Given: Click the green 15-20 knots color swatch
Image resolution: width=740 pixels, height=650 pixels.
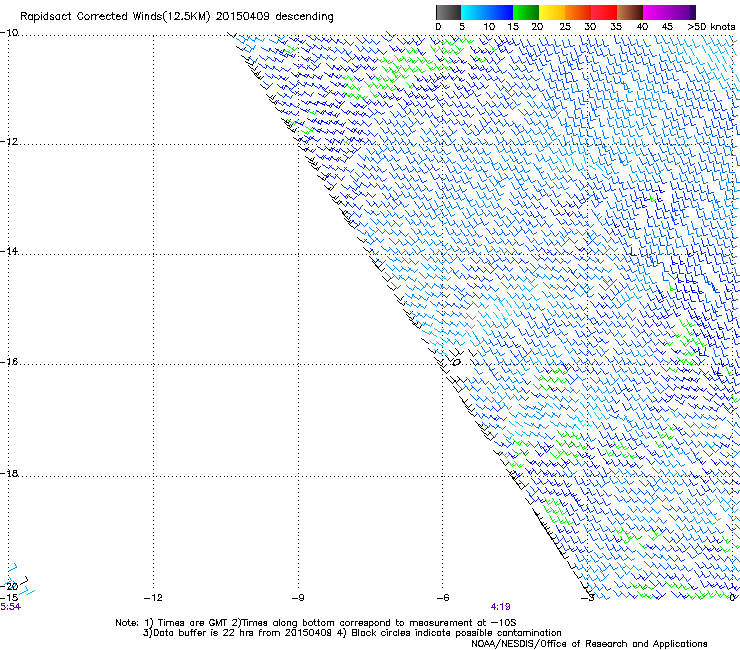Looking at the screenshot, I should pos(526,12).
